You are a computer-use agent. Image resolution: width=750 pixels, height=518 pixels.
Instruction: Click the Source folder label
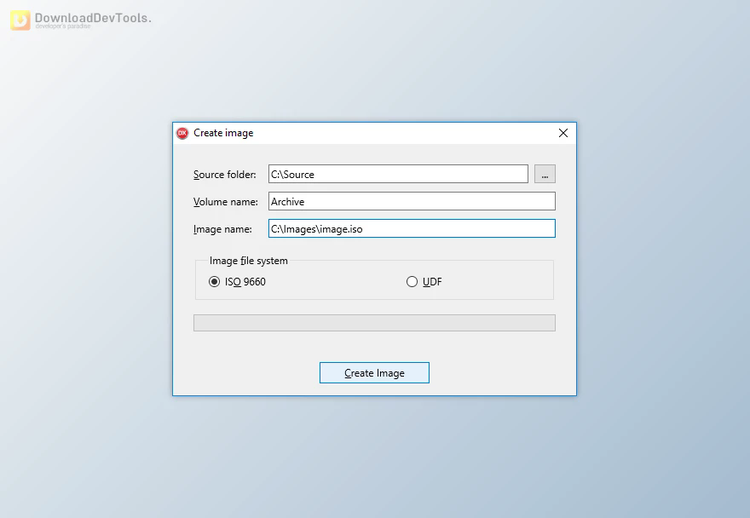224,175
